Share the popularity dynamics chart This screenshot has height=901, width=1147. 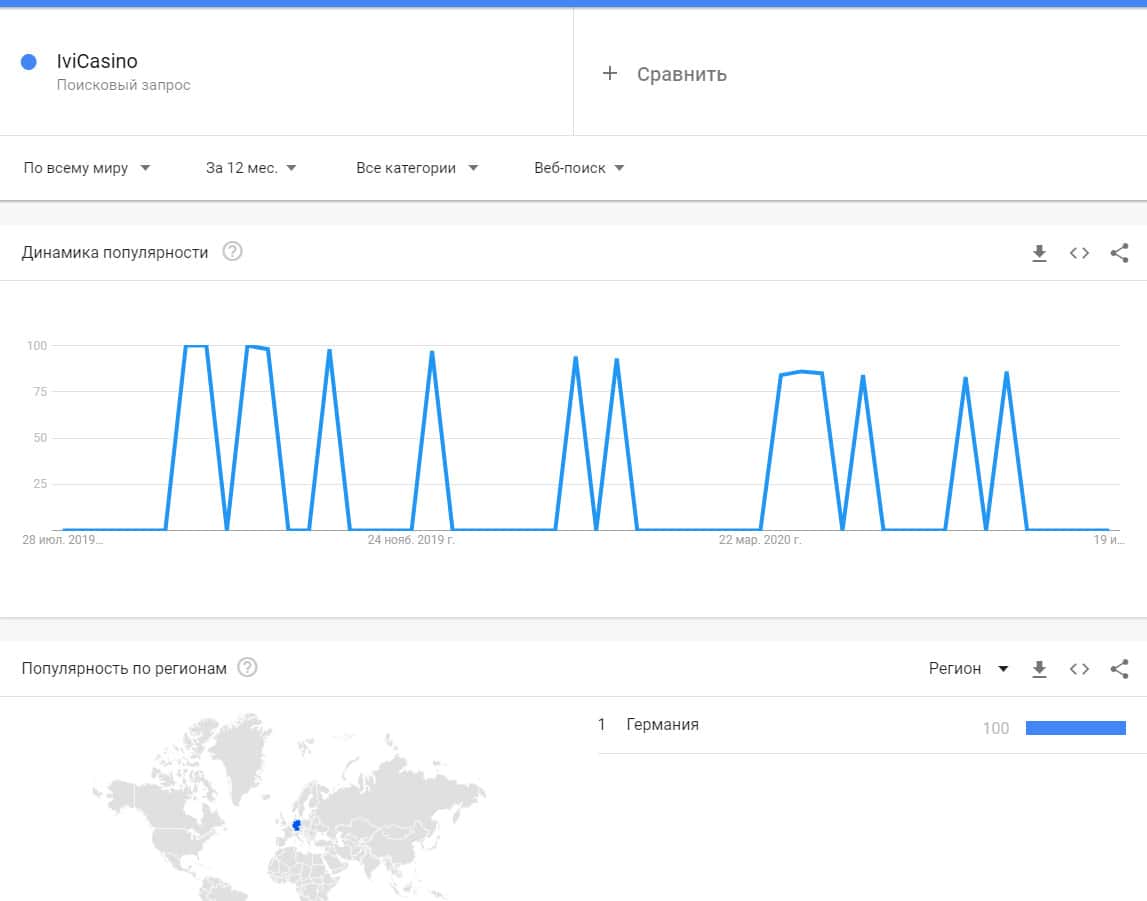tap(1119, 253)
